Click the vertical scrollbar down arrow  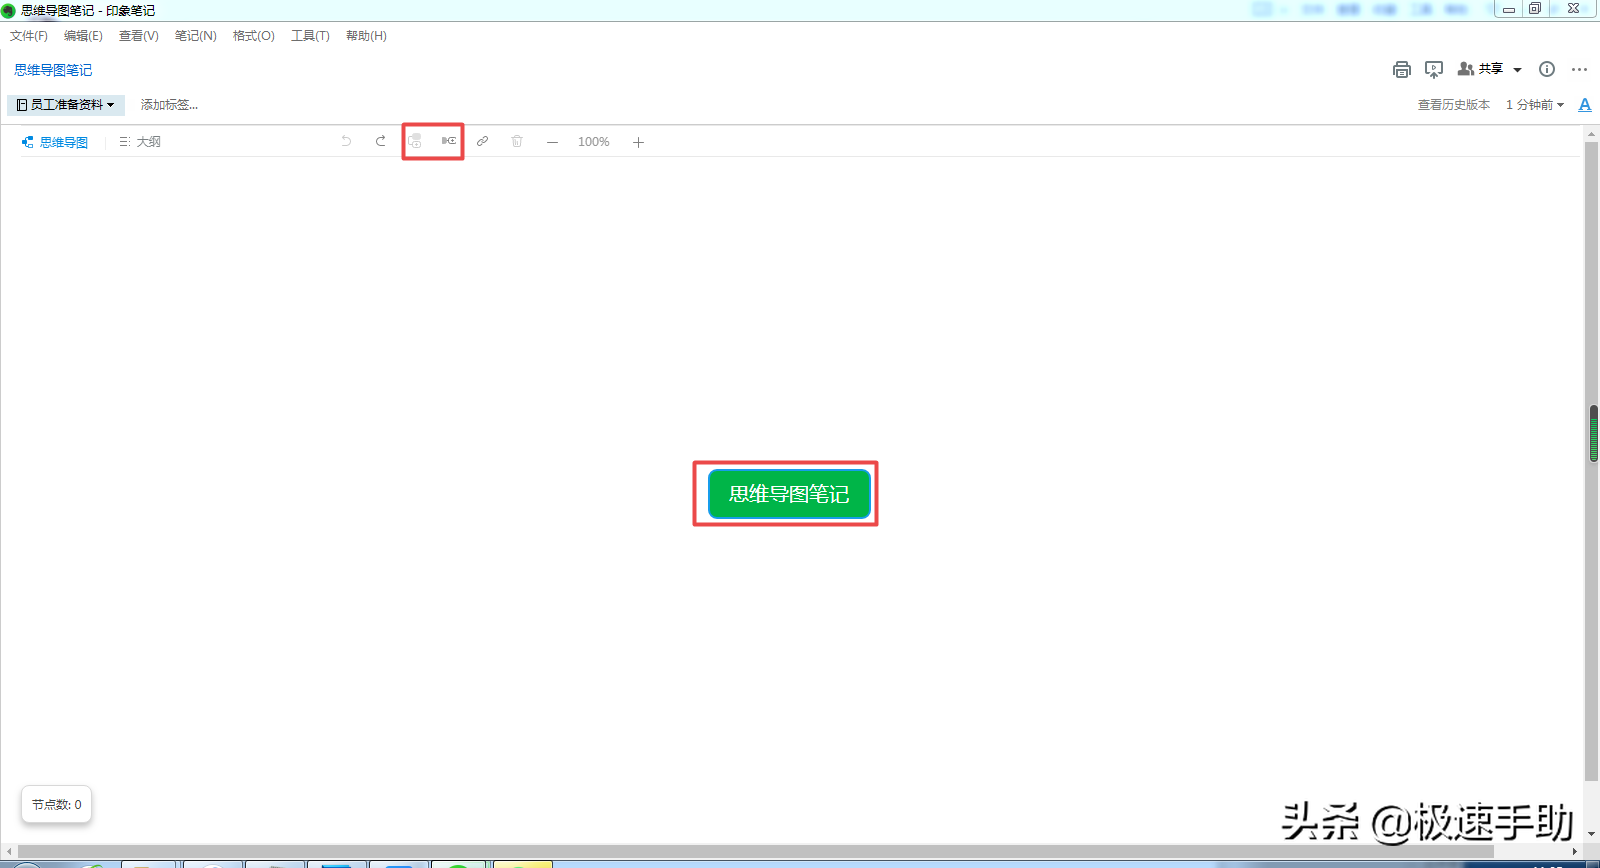click(1593, 833)
